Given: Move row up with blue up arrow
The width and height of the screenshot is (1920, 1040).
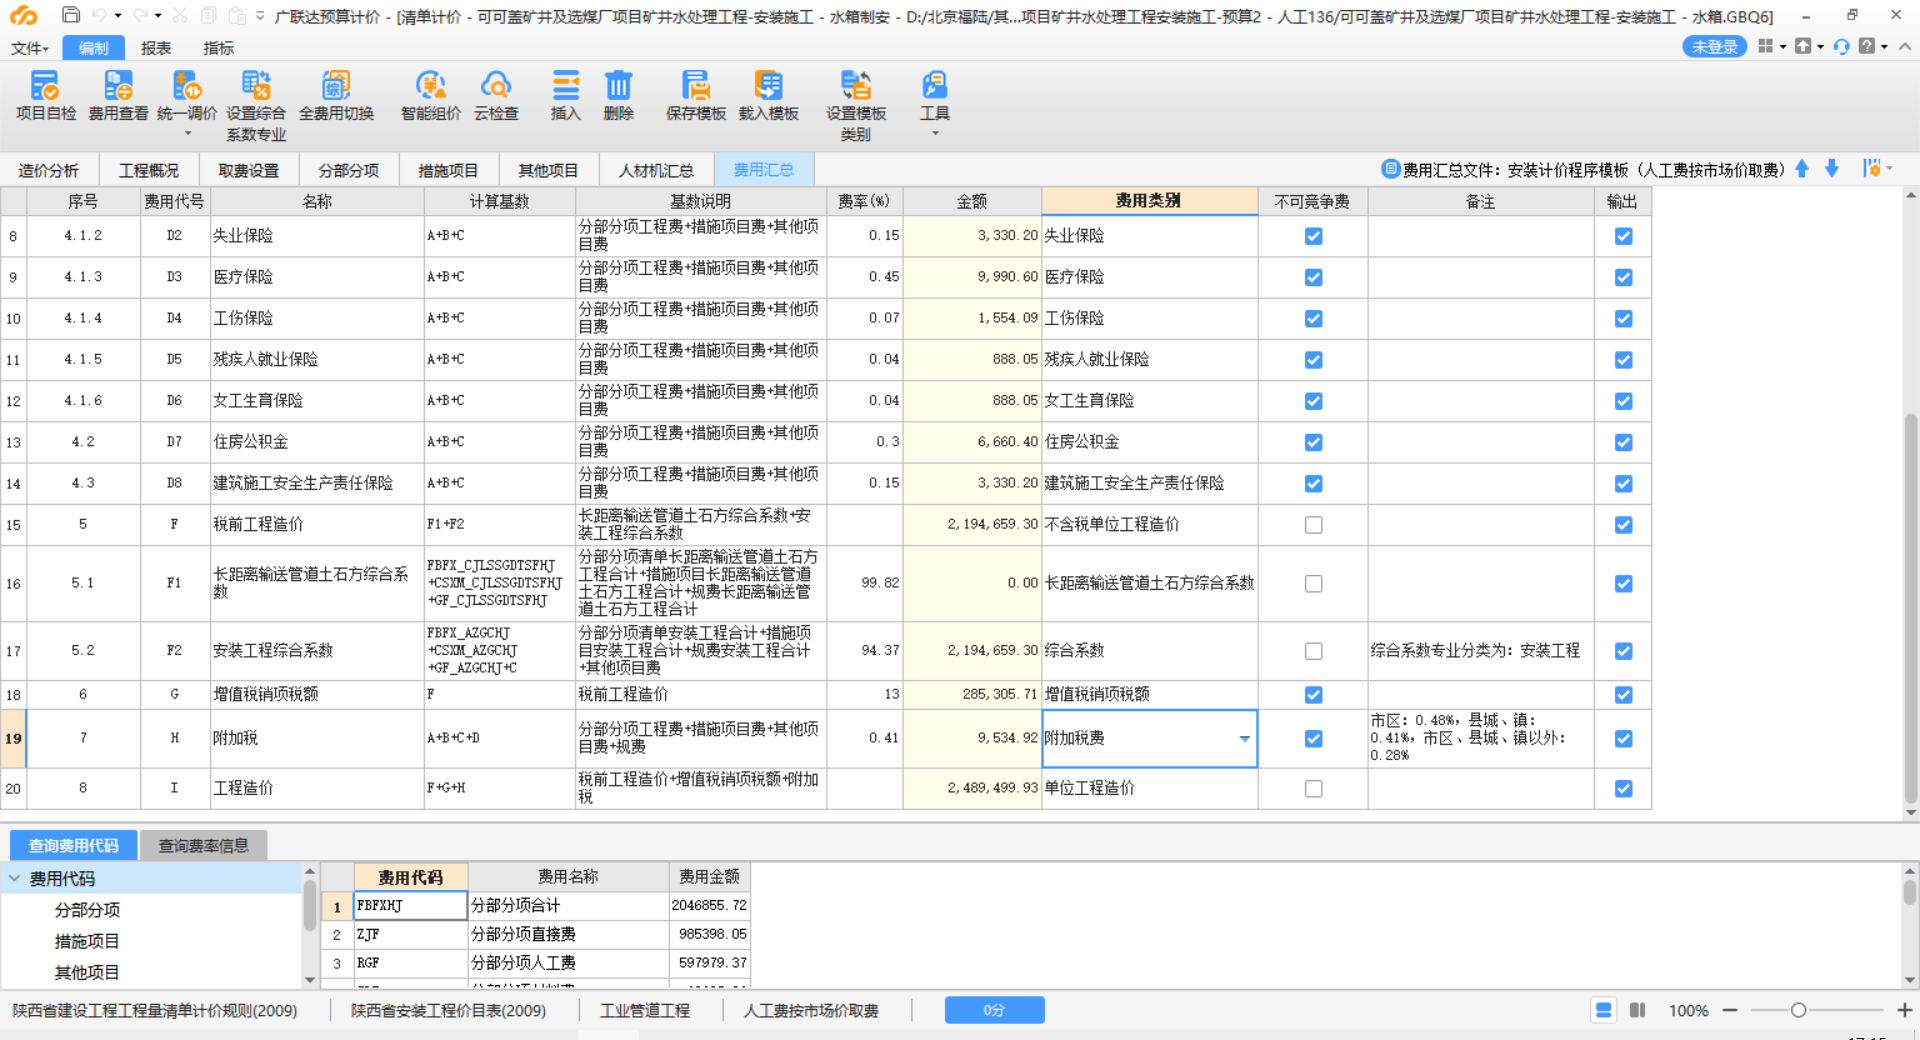Looking at the screenshot, I should pos(1802,169).
